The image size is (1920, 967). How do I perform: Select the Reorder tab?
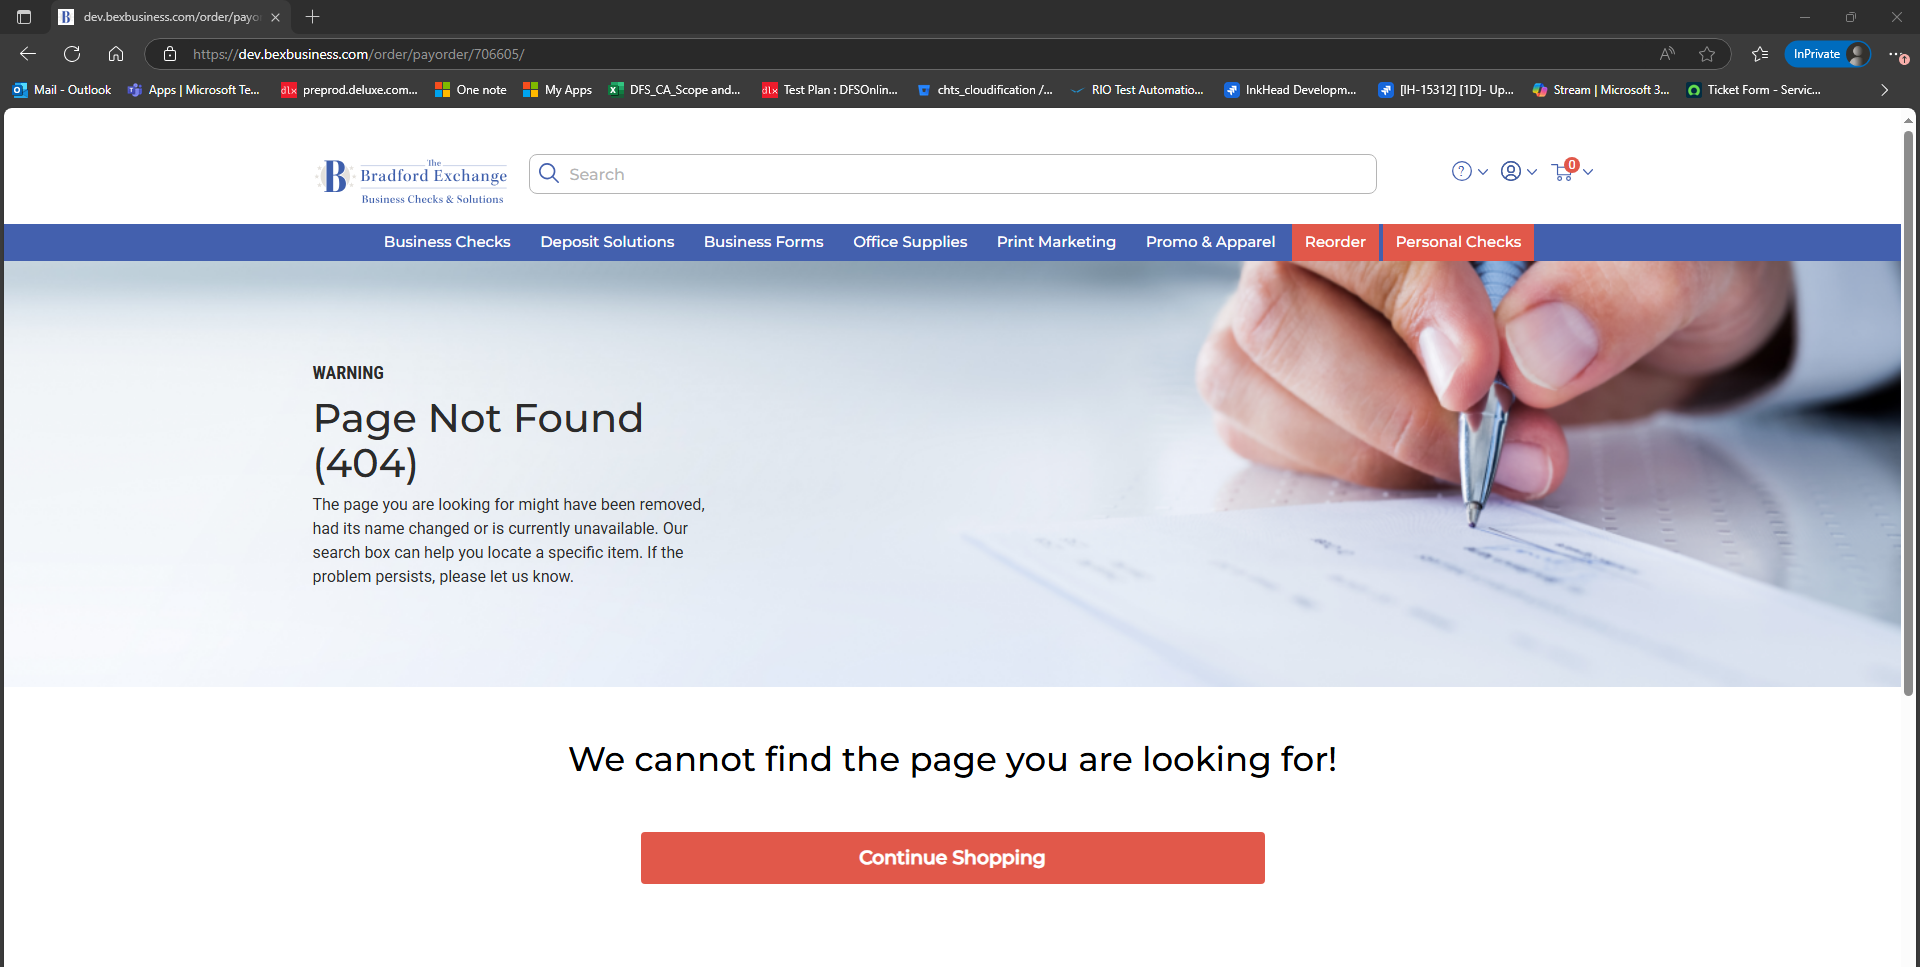(x=1335, y=242)
